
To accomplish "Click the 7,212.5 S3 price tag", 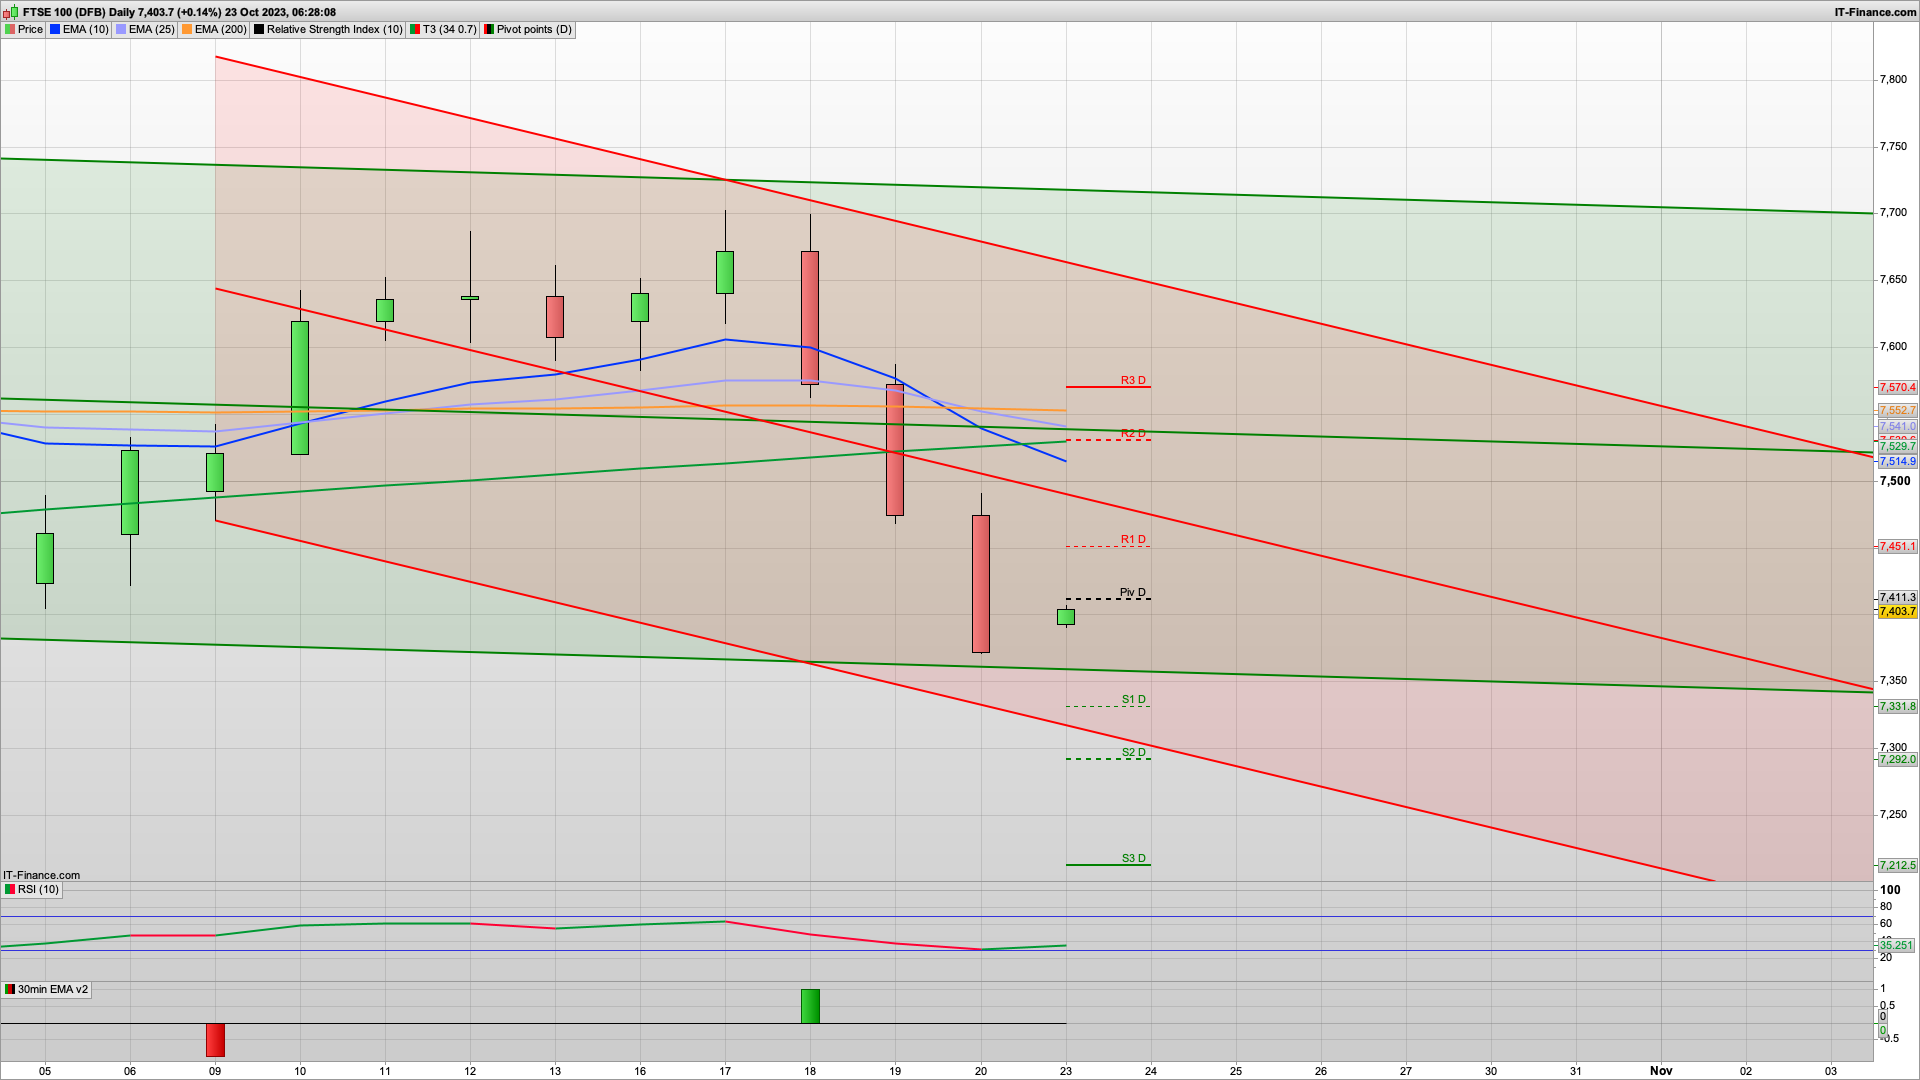I will coord(1897,865).
